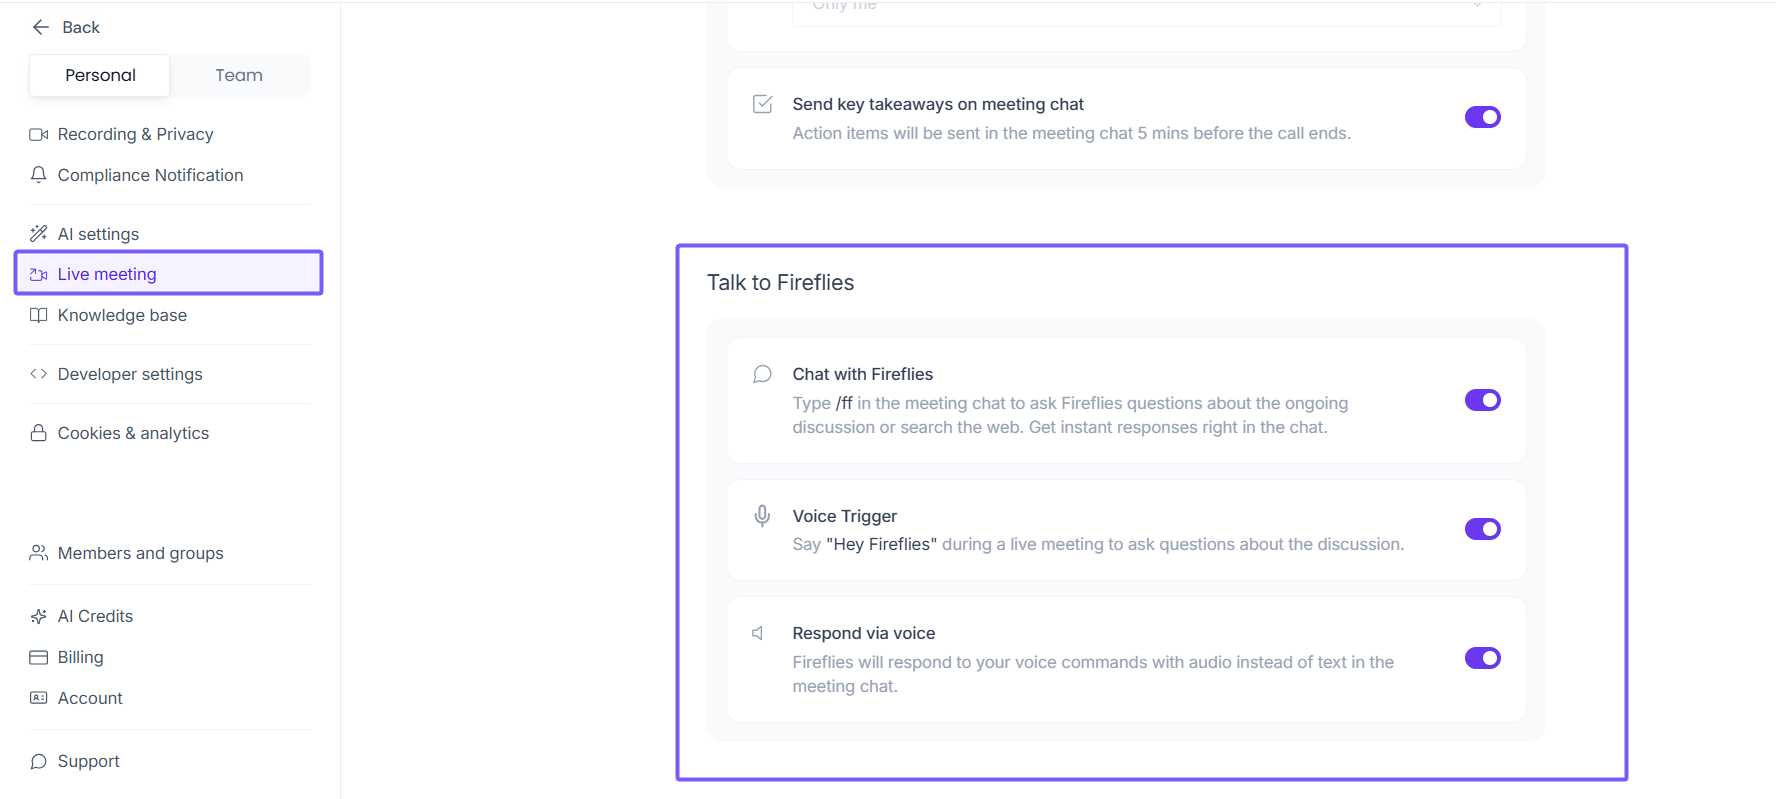Disable Send key takeaways on meeting chat

coord(1482,117)
